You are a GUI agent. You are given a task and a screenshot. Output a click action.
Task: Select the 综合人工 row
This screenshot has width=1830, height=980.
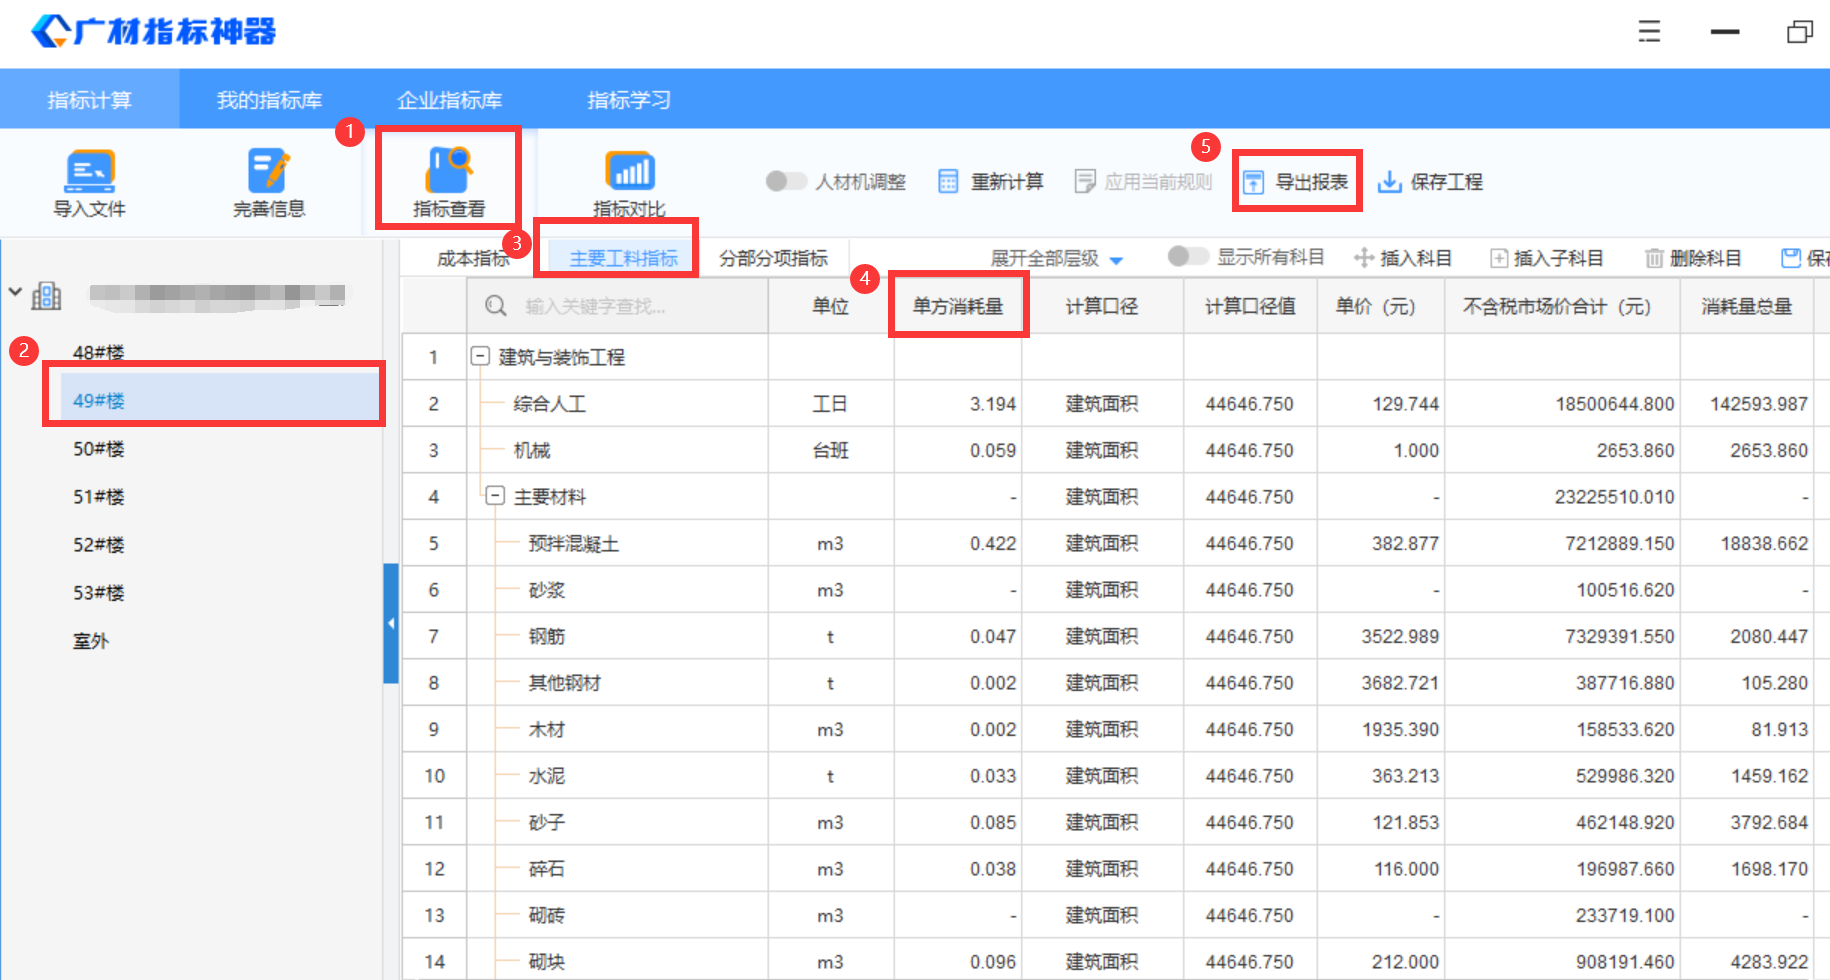click(x=1116, y=403)
